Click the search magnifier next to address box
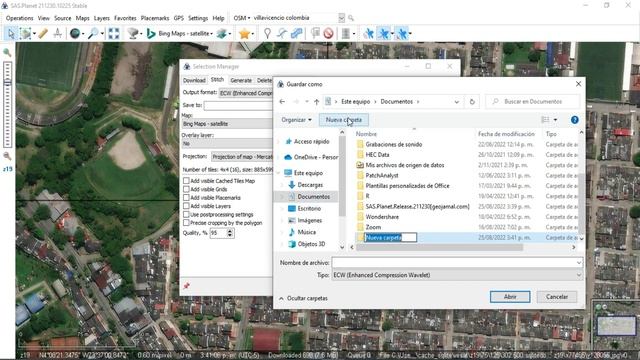 pos(351,18)
